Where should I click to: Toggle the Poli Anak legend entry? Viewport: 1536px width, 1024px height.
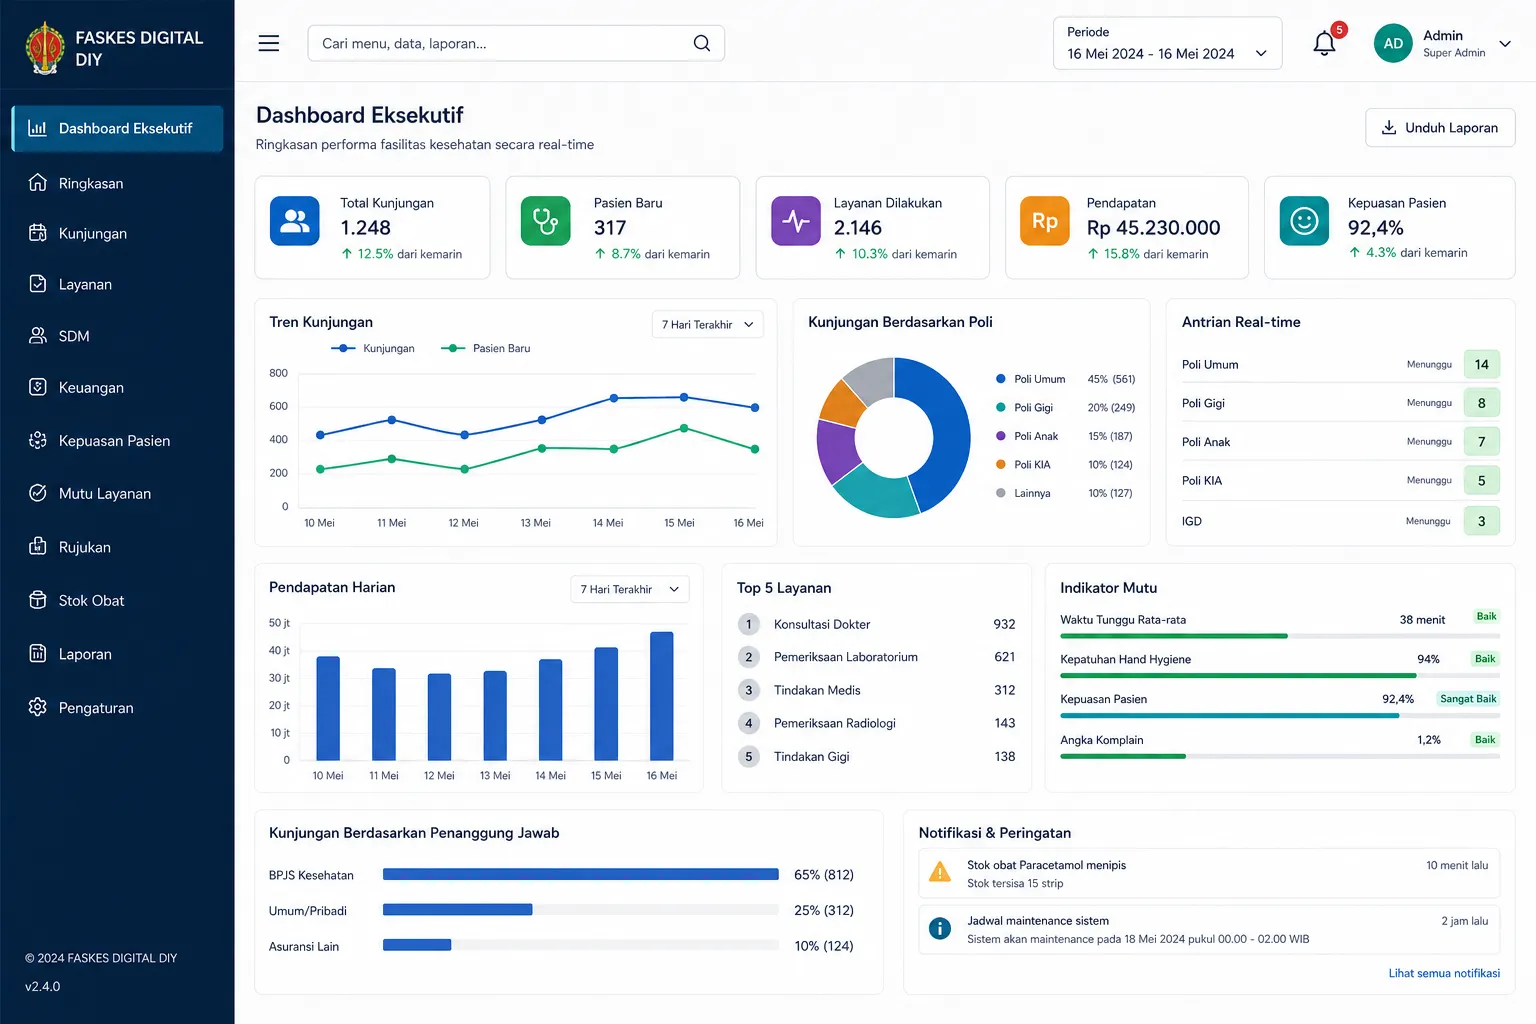coord(1027,436)
